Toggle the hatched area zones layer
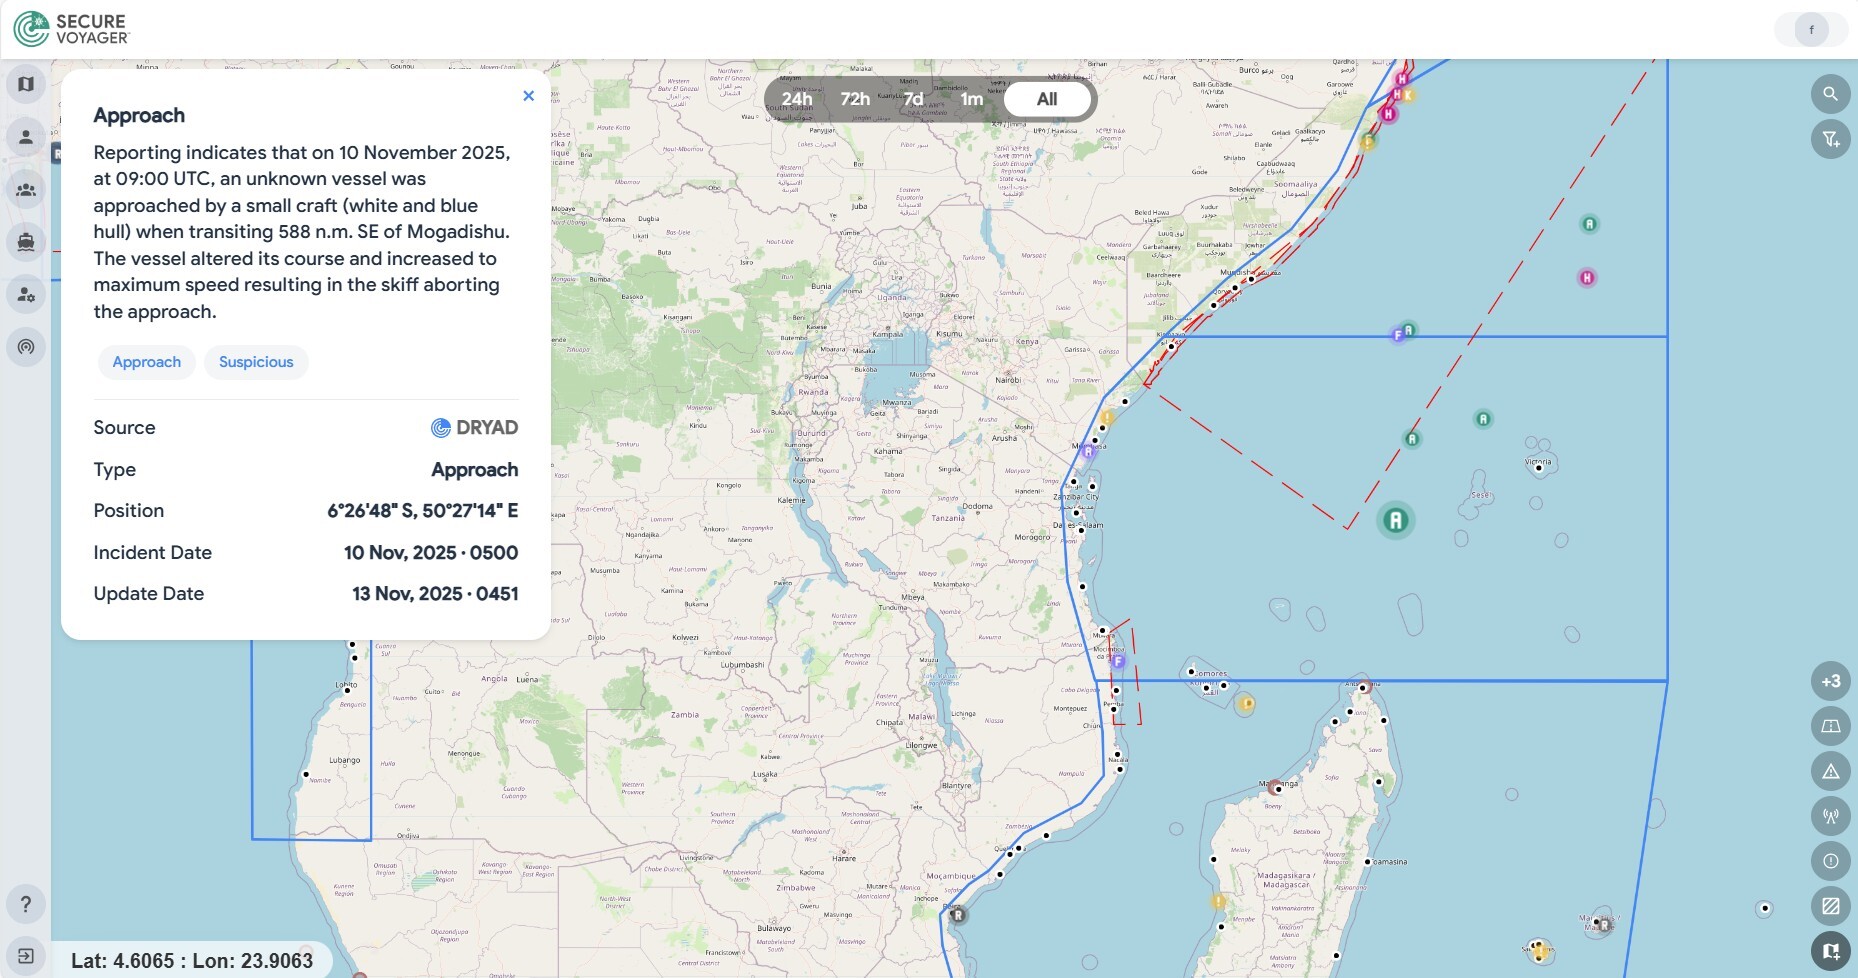Screen dimensions: 1858x978 click(1830, 906)
